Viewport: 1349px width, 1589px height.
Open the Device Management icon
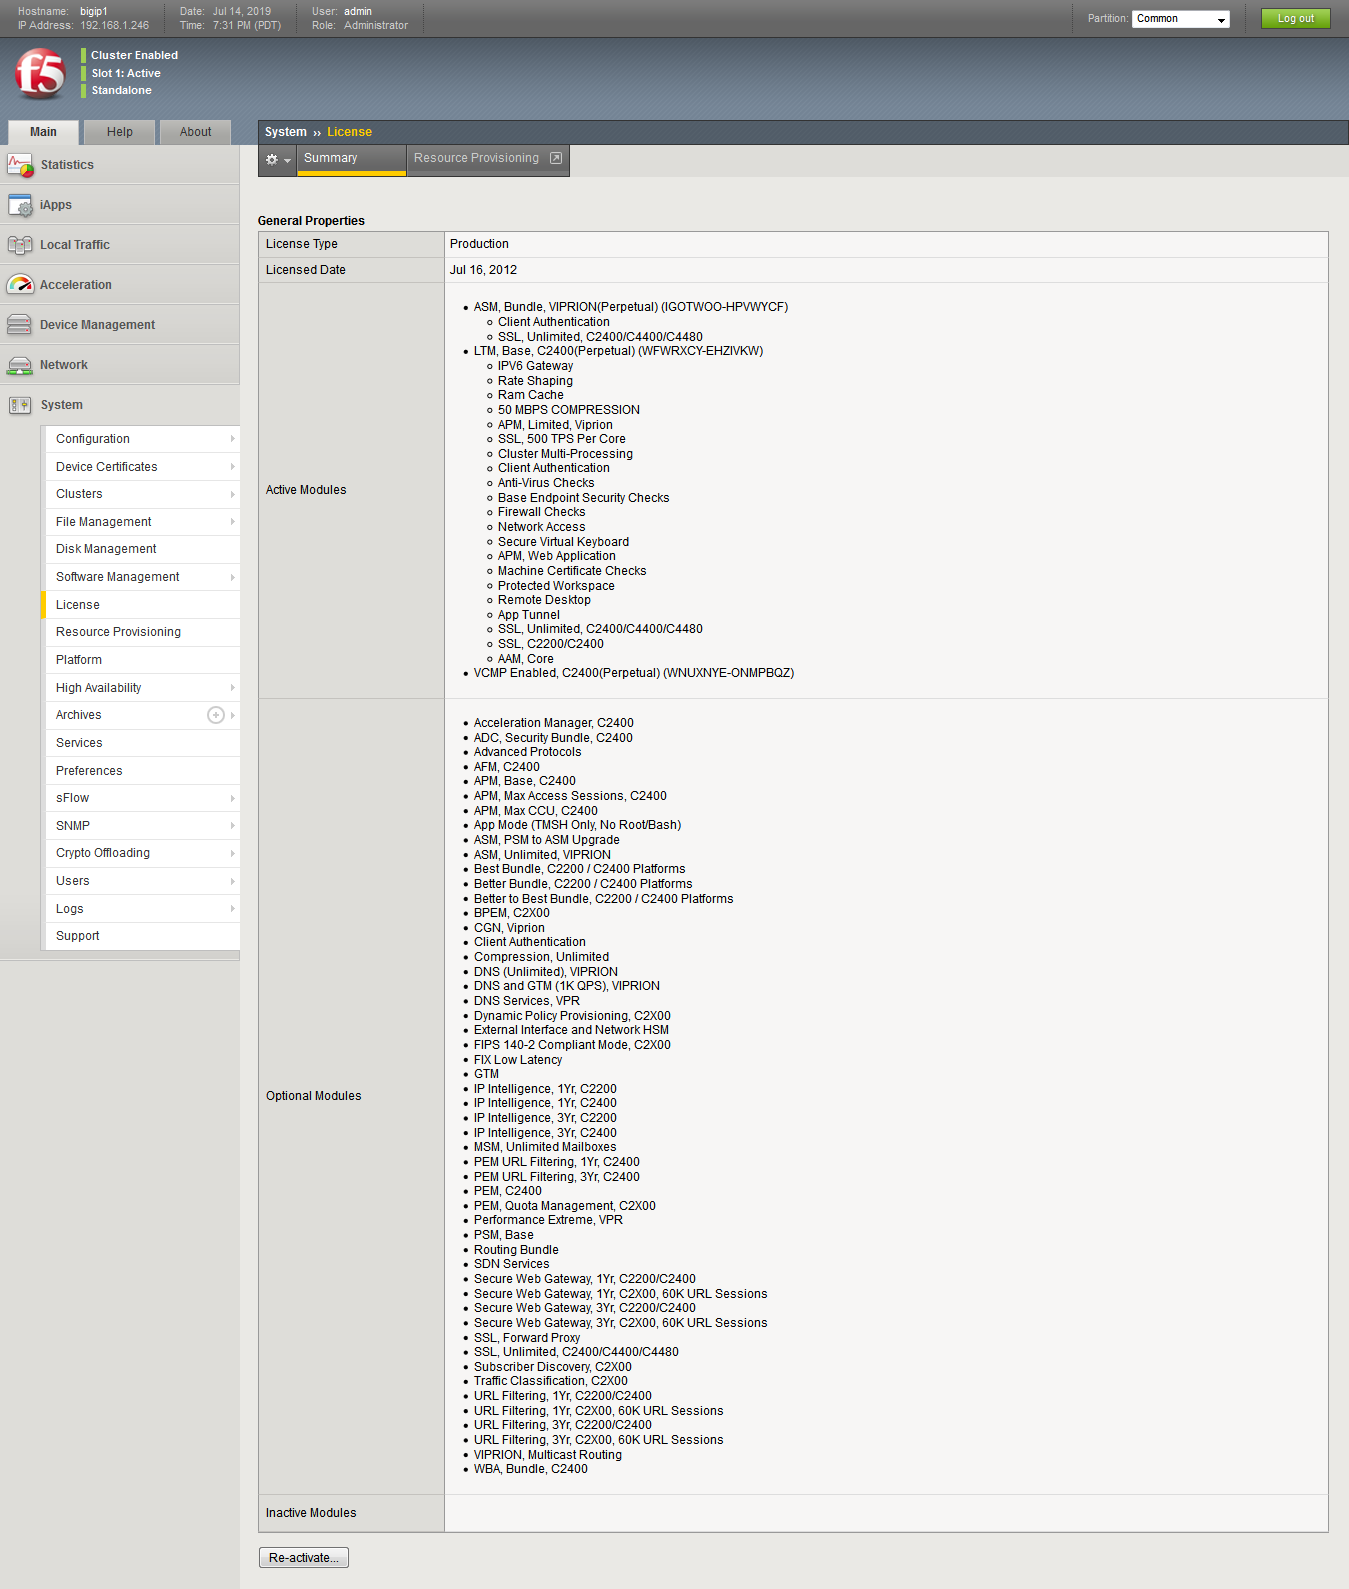(20, 325)
